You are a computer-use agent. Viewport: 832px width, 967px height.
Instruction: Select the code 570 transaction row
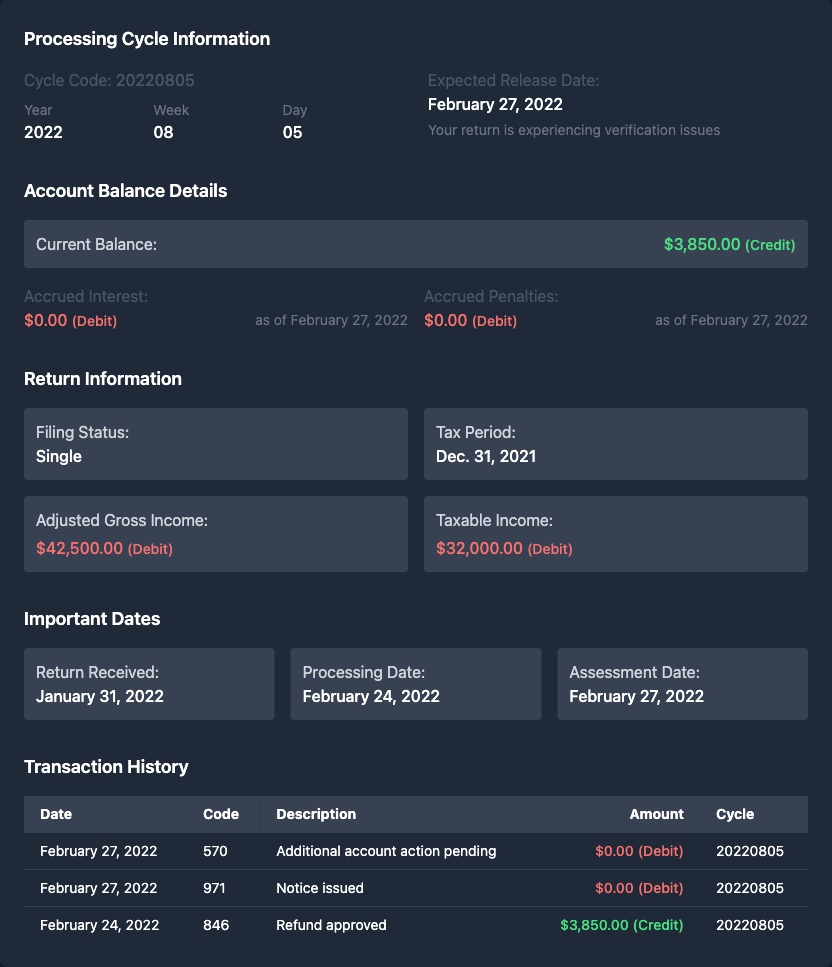click(x=415, y=851)
